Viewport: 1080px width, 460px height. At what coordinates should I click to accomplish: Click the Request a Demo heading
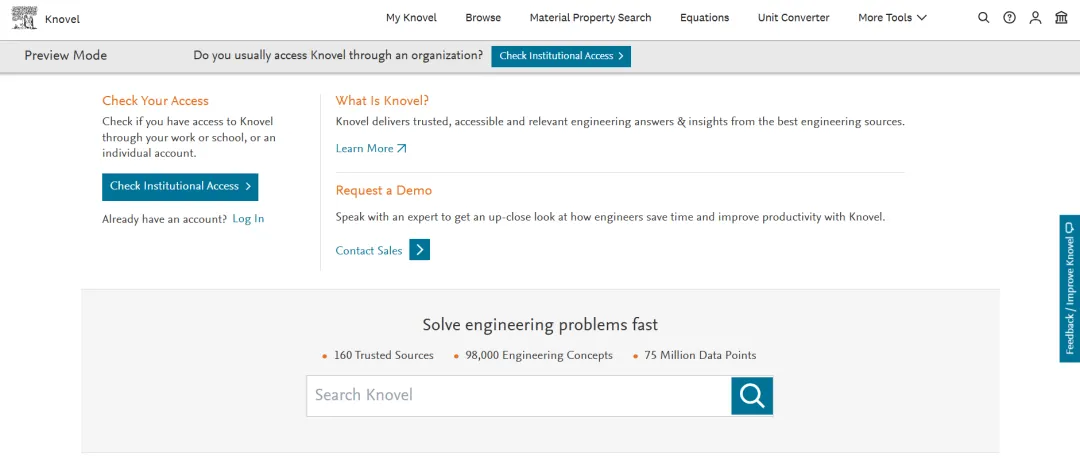click(384, 190)
